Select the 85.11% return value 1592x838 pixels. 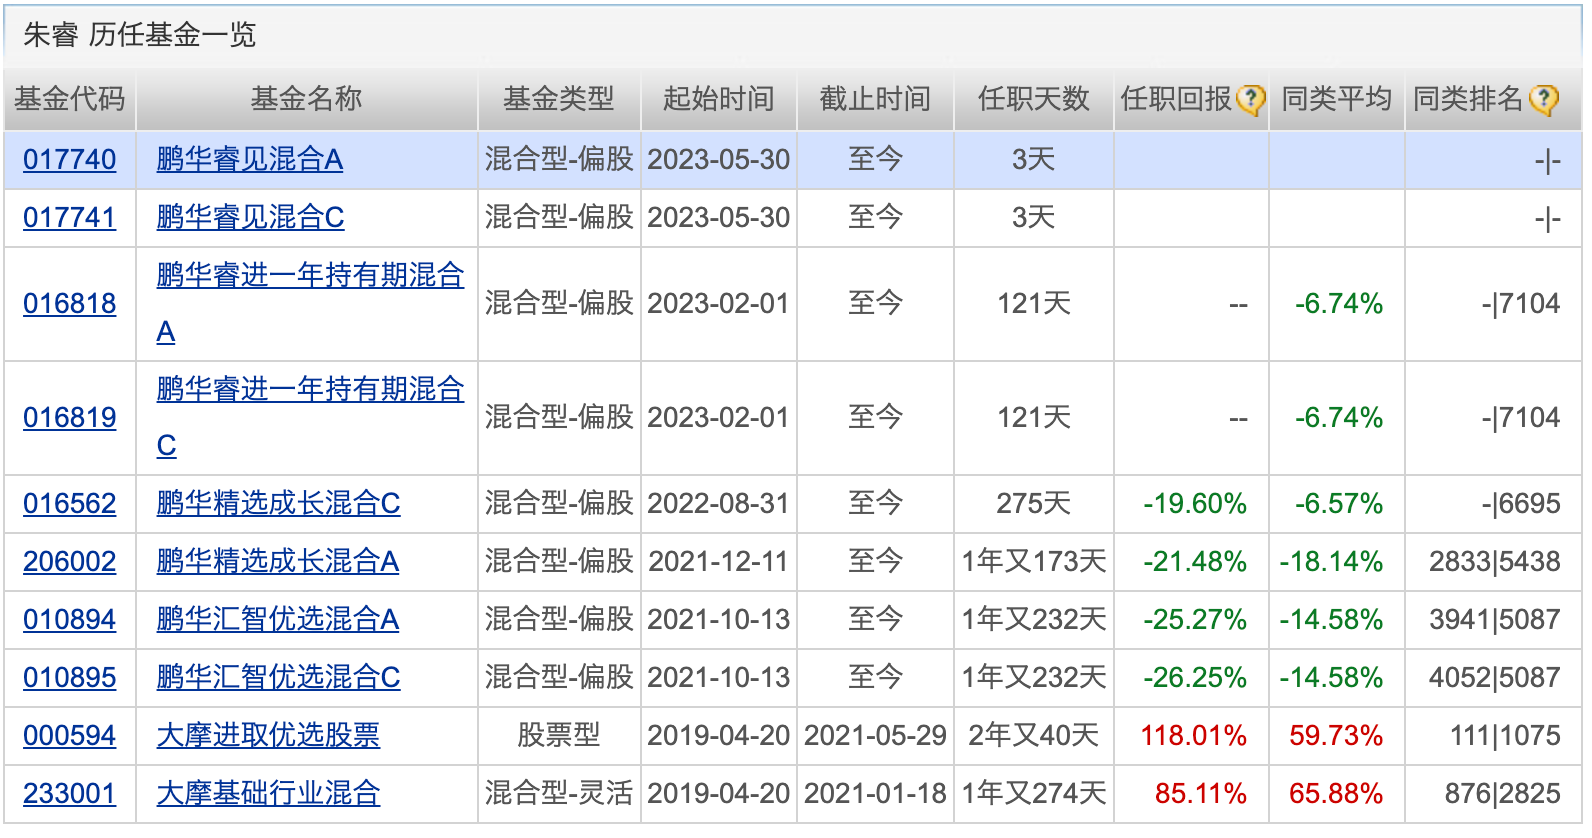coord(1201,794)
